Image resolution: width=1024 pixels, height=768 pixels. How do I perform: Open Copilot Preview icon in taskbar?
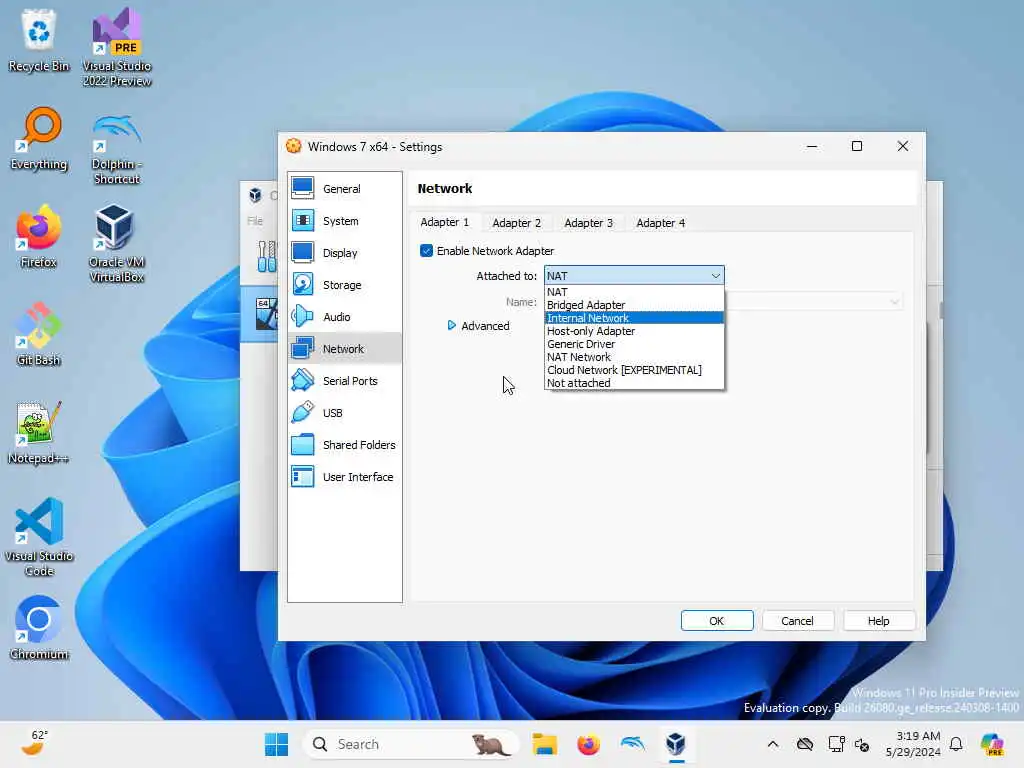click(992, 744)
